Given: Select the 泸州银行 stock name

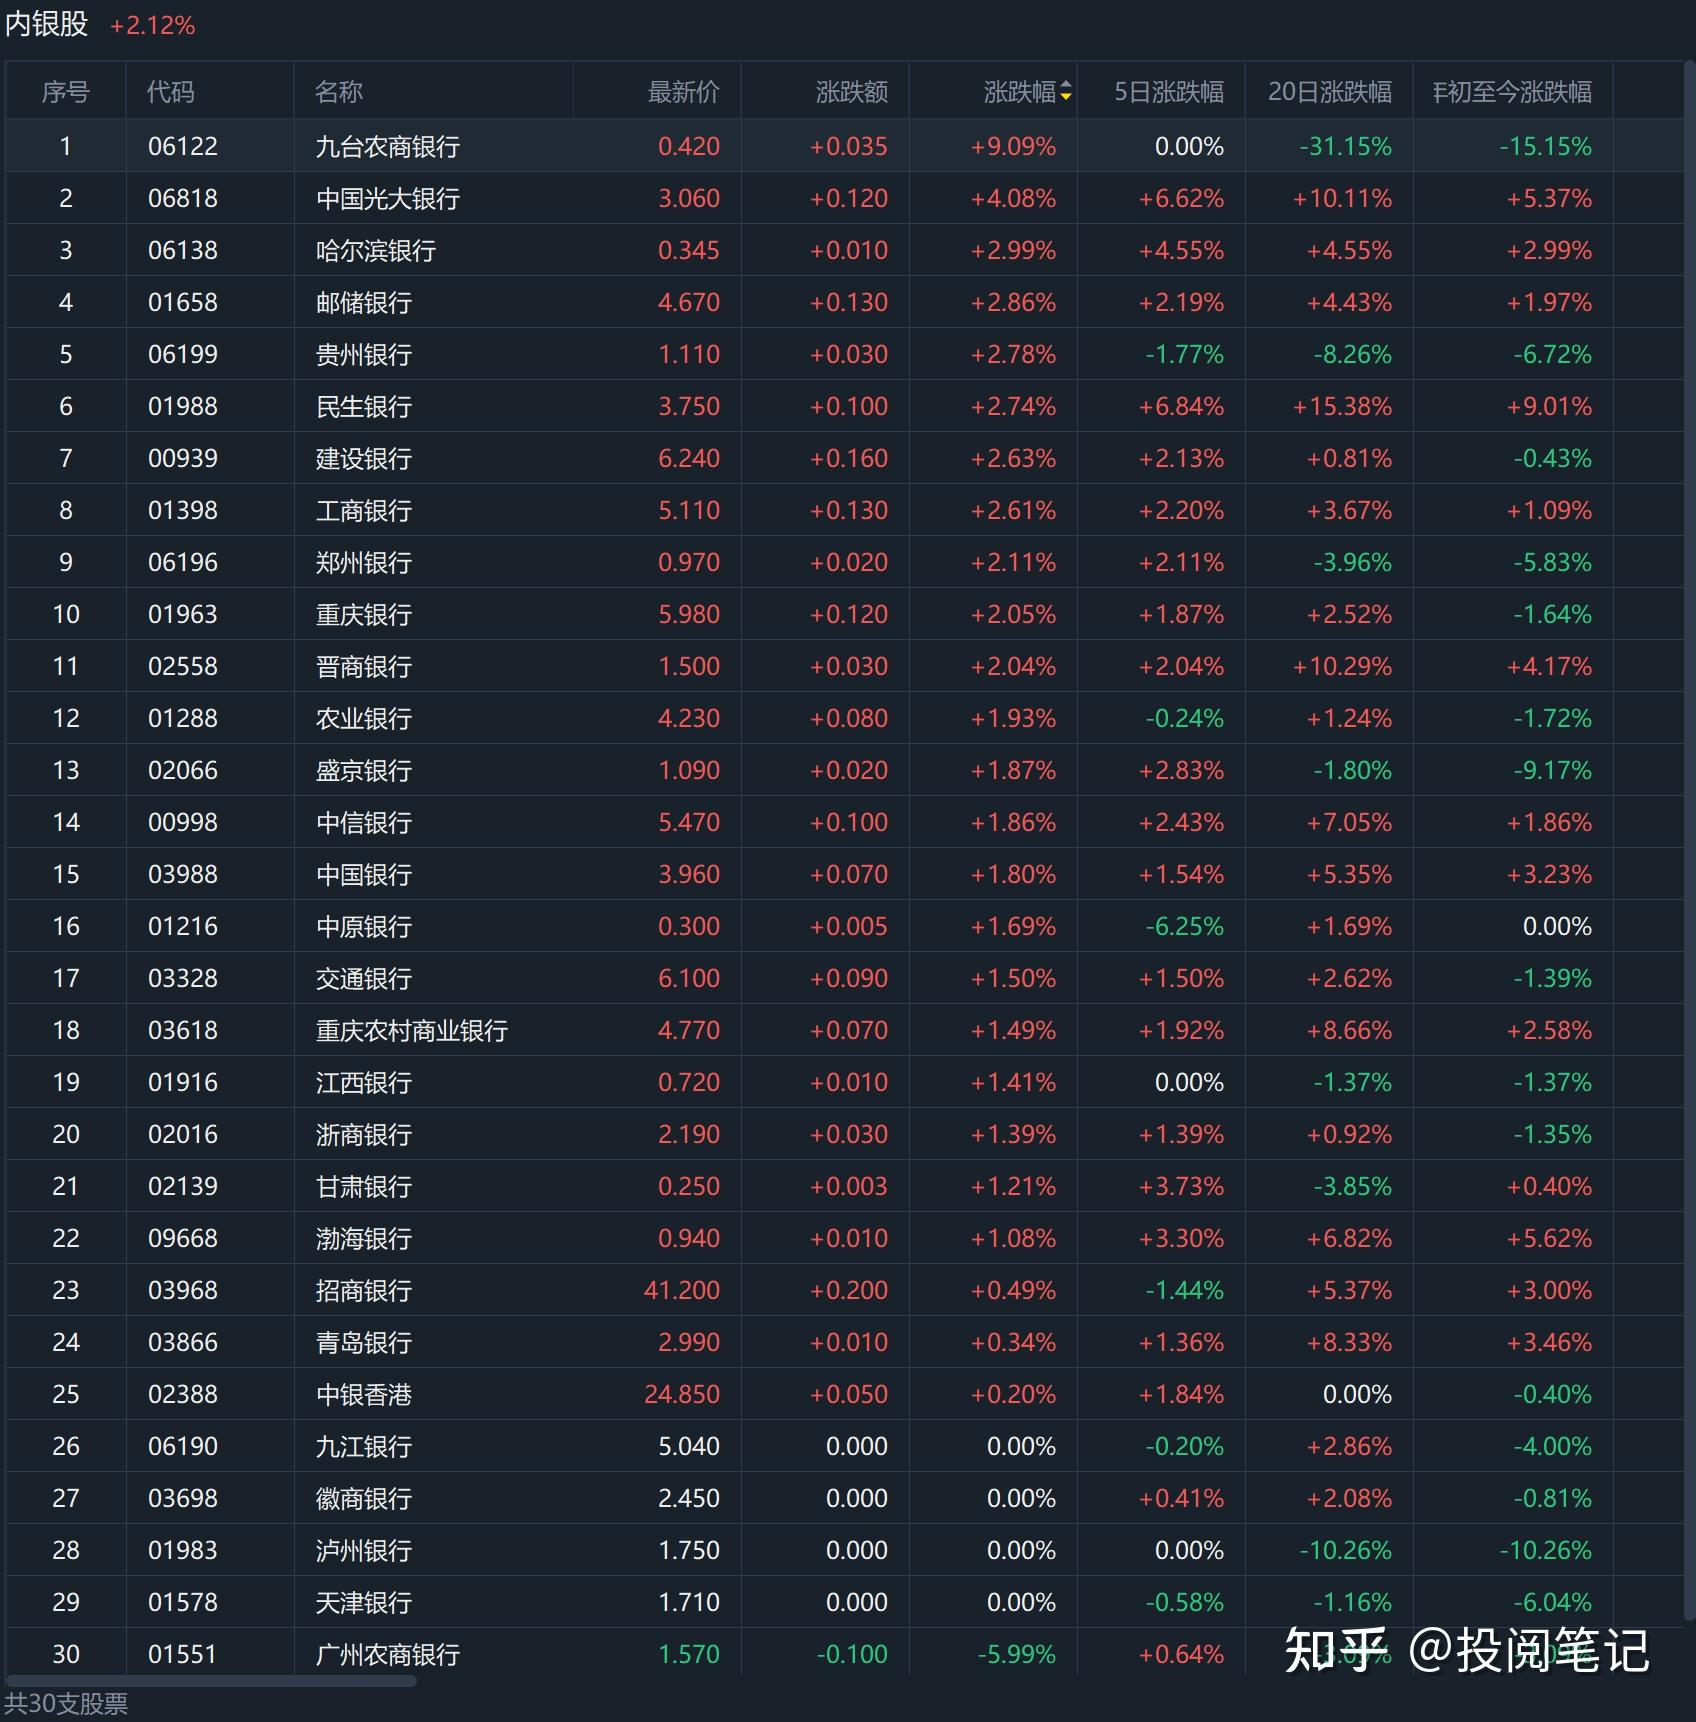Looking at the screenshot, I should pyautogui.click(x=364, y=1550).
